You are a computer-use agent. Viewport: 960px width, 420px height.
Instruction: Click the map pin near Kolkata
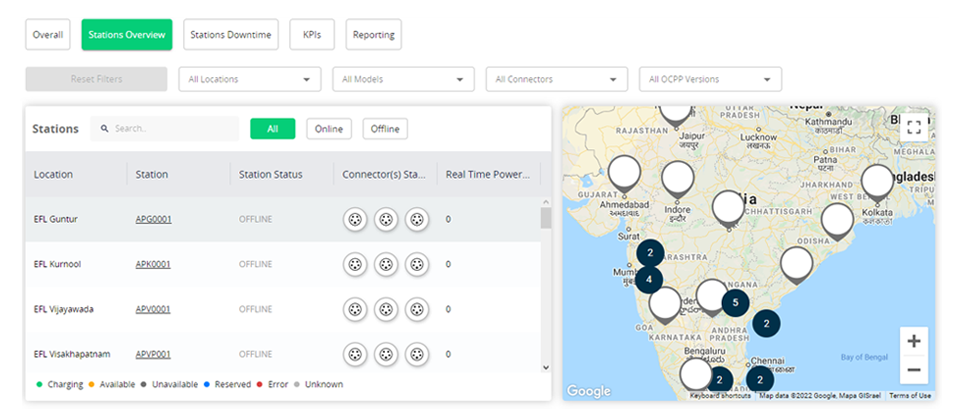point(877,183)
